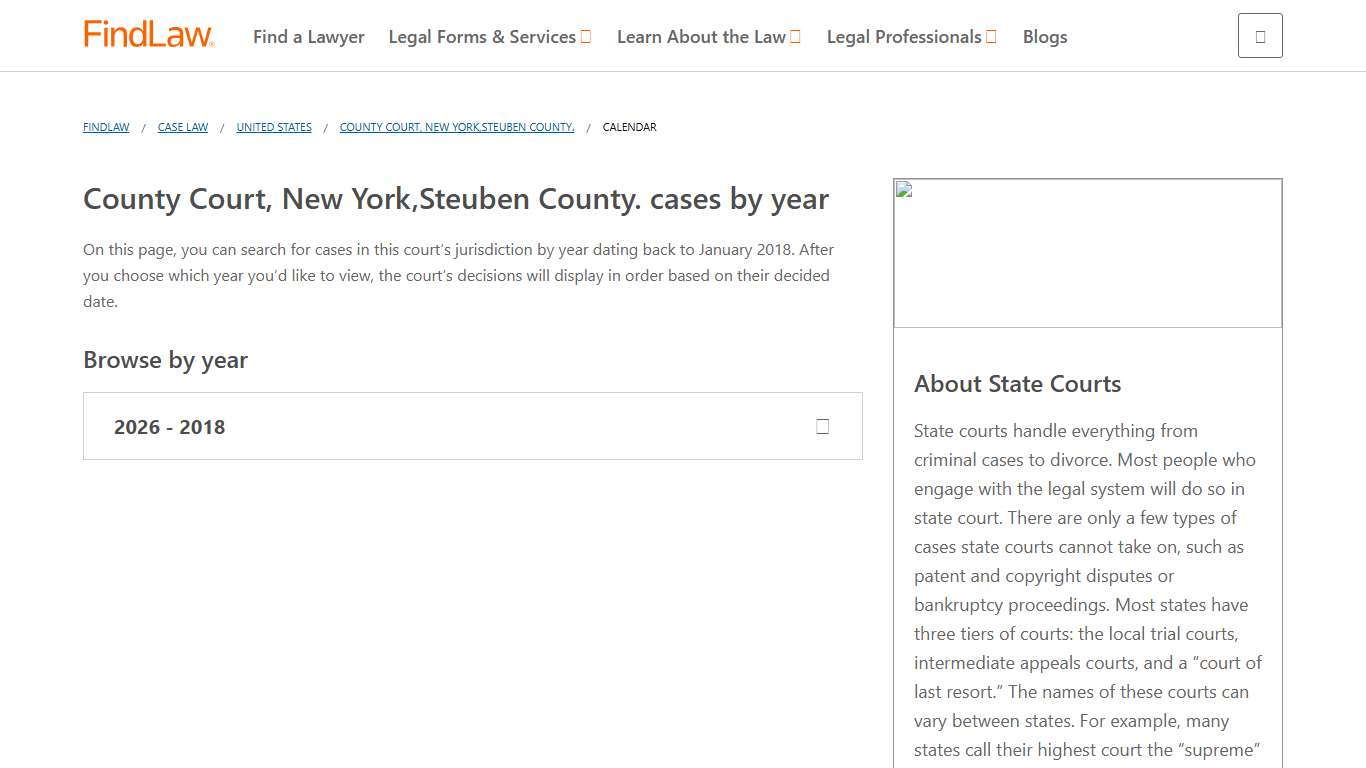This screenshot has height=768, width=1366.
Task: Open the Legal Forms & Services dropdown menu
Action: (484, 36)
